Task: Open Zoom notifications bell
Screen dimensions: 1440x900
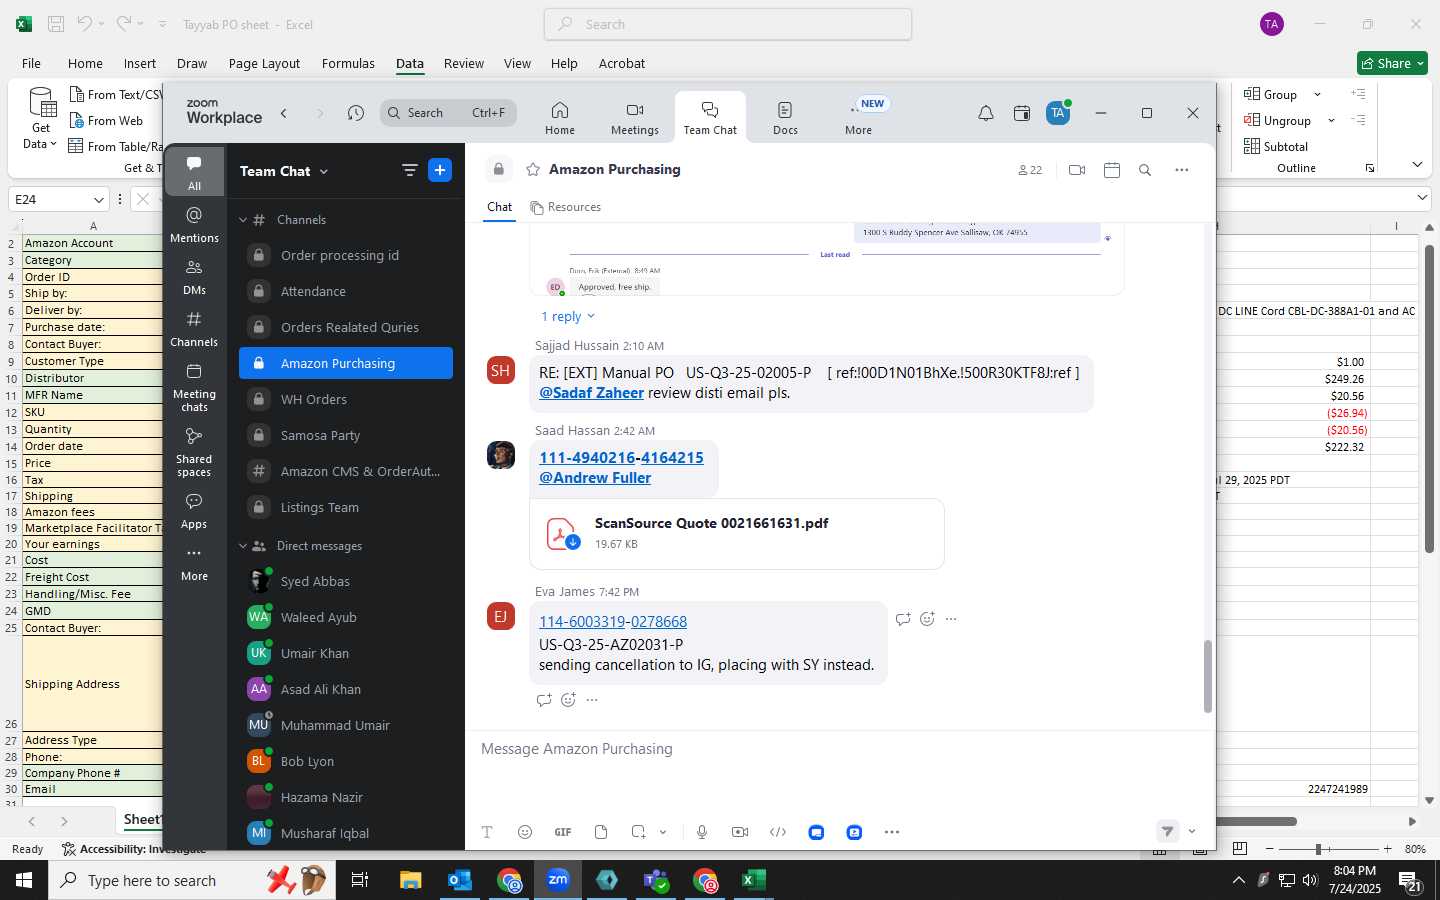Action: point(986,113)
